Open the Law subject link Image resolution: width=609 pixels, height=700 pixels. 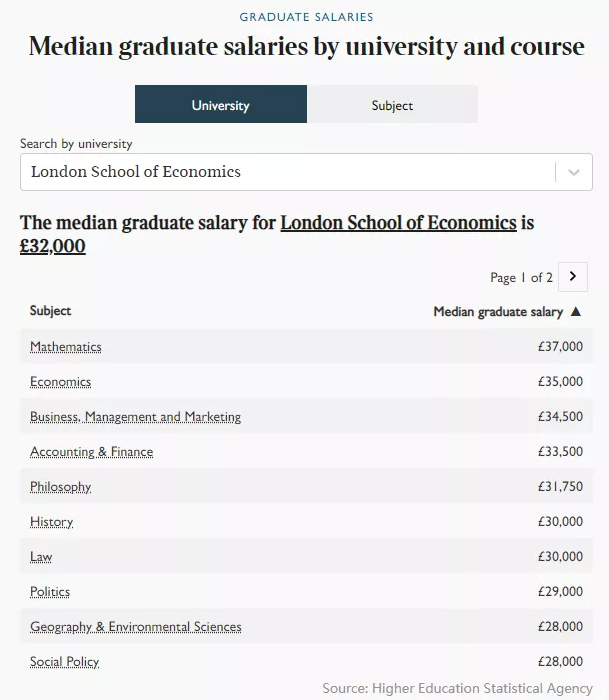coord(41,557)
